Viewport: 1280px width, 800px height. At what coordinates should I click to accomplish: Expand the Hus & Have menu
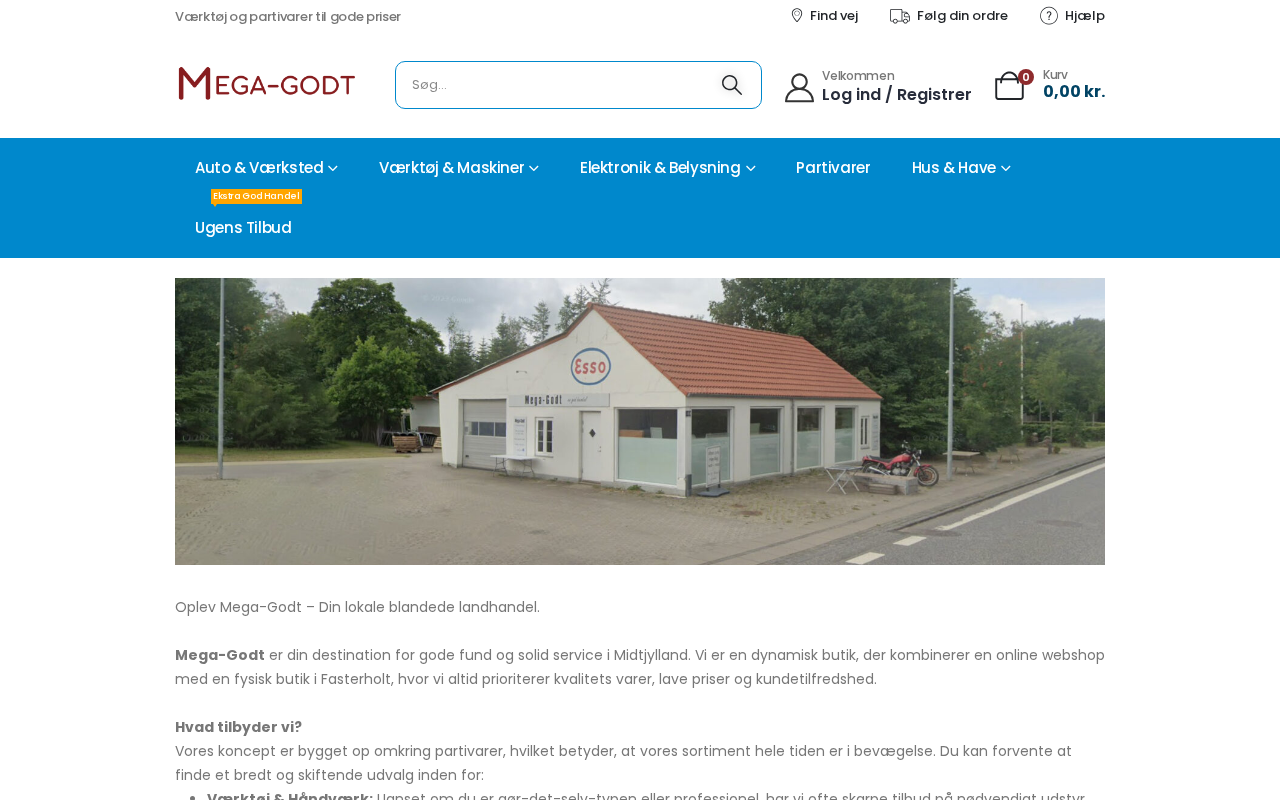[x=961, y=168]
